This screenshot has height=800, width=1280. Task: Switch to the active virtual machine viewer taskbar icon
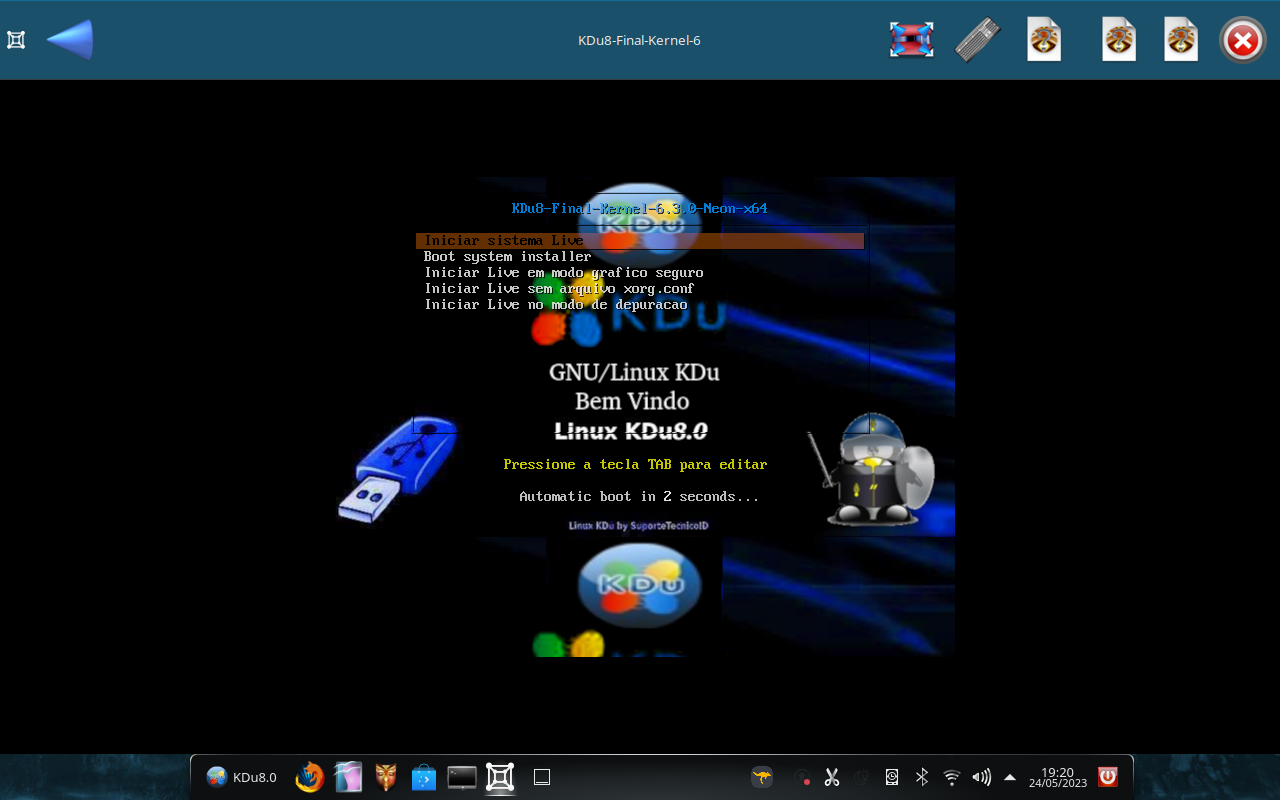(x=500, y=777)
